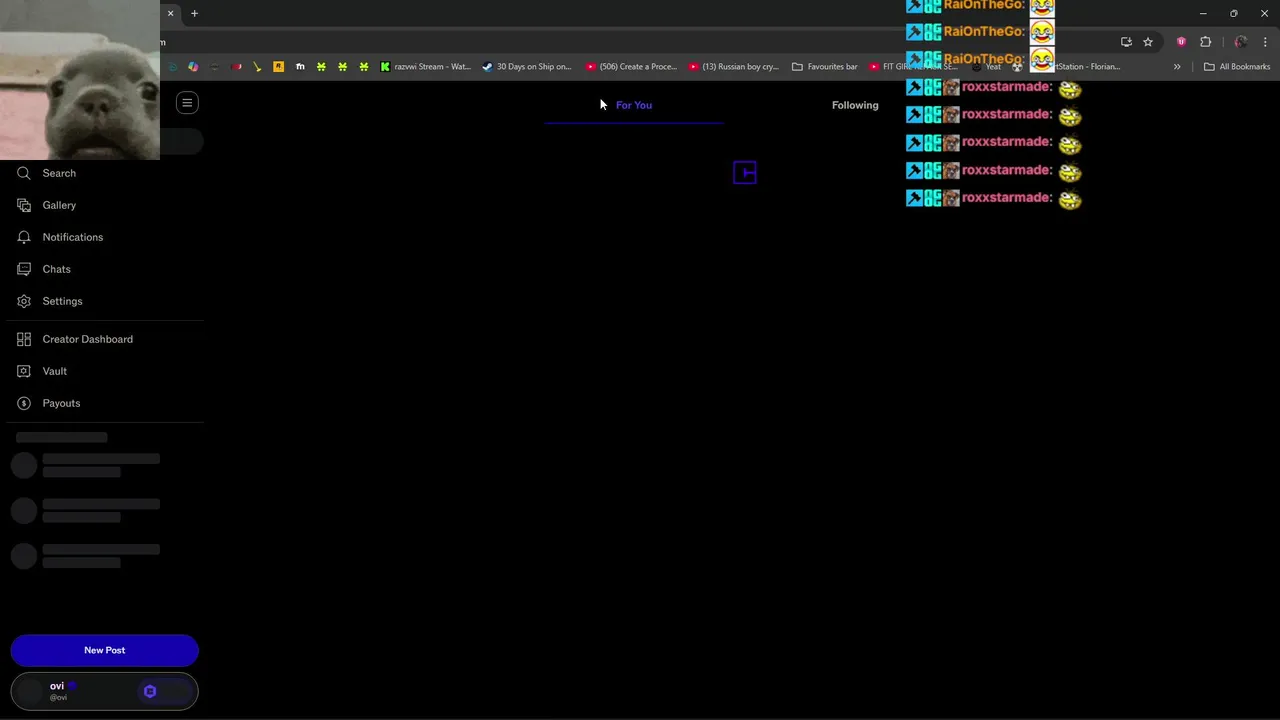Switch to the For You tab
This screenshot has width=1280, height=720.
(634, 105)
